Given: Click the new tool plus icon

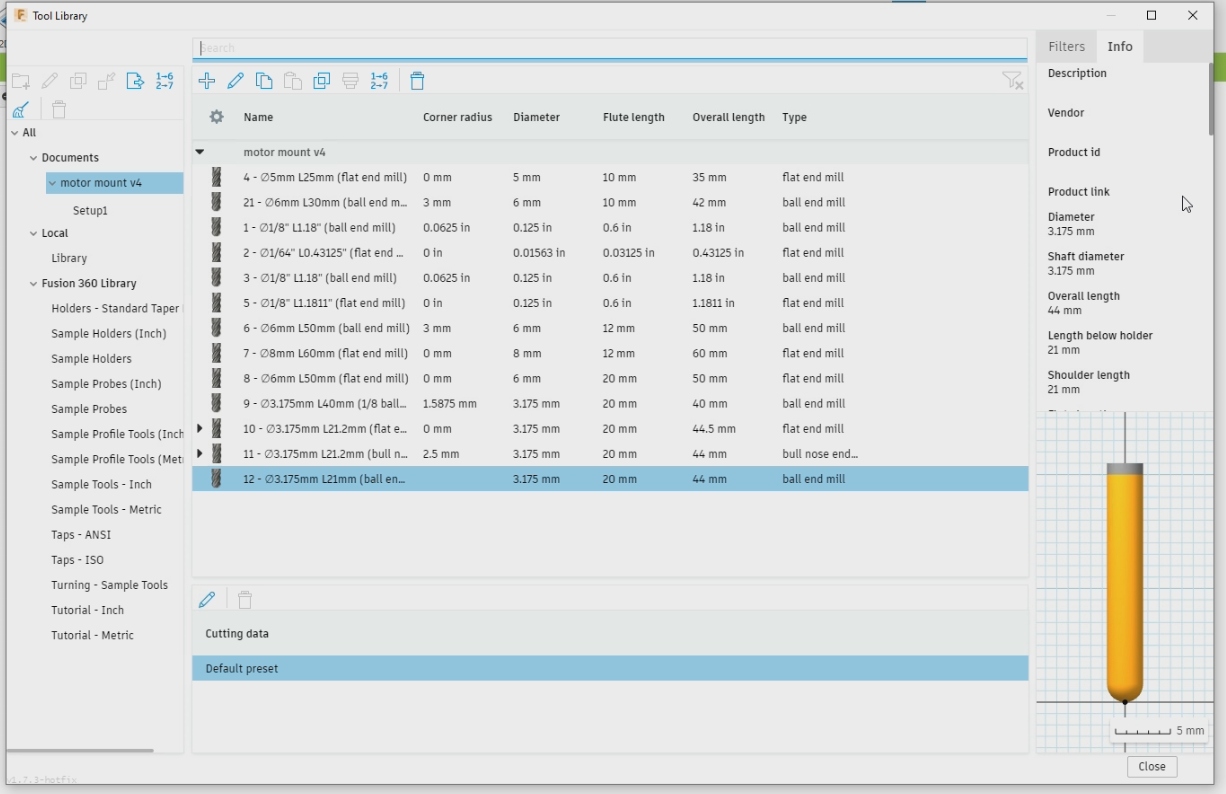Looking at the screenshot, I should tap(207, 81).
